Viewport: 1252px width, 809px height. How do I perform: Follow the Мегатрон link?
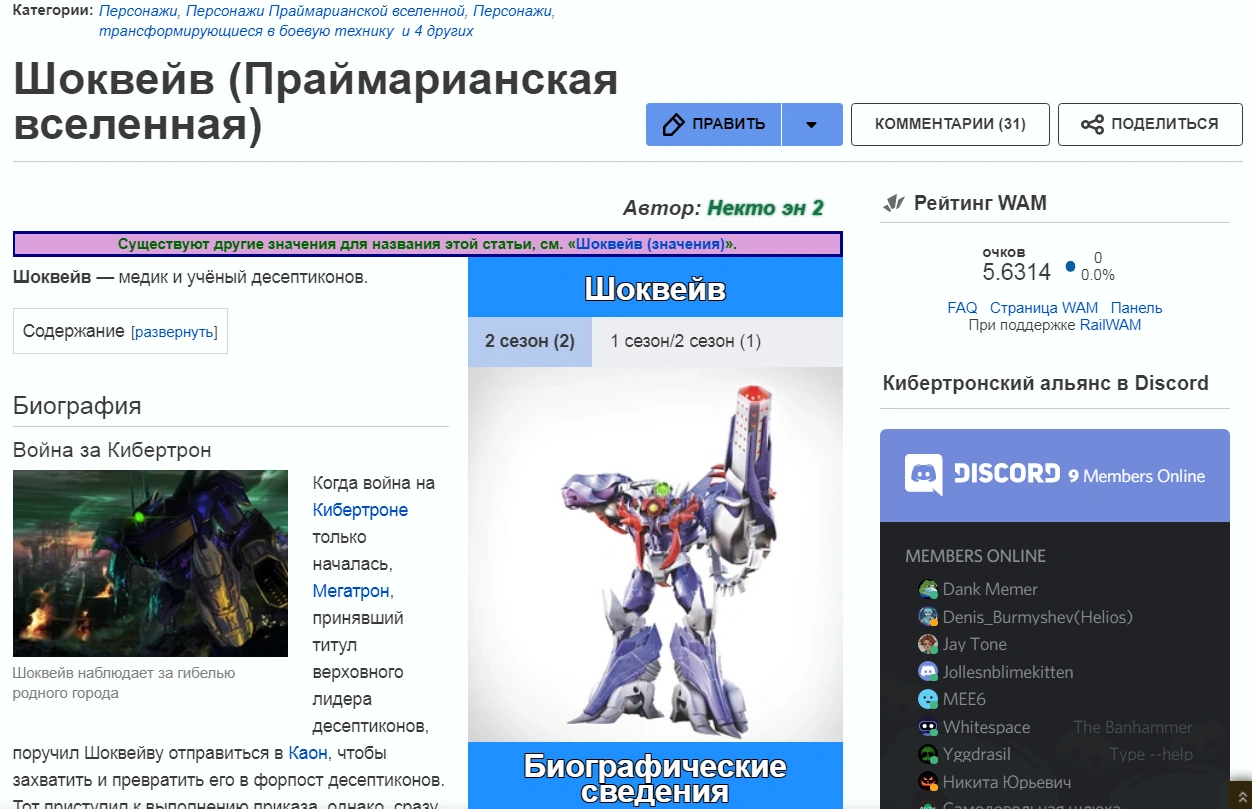click(x=351, y=591)
